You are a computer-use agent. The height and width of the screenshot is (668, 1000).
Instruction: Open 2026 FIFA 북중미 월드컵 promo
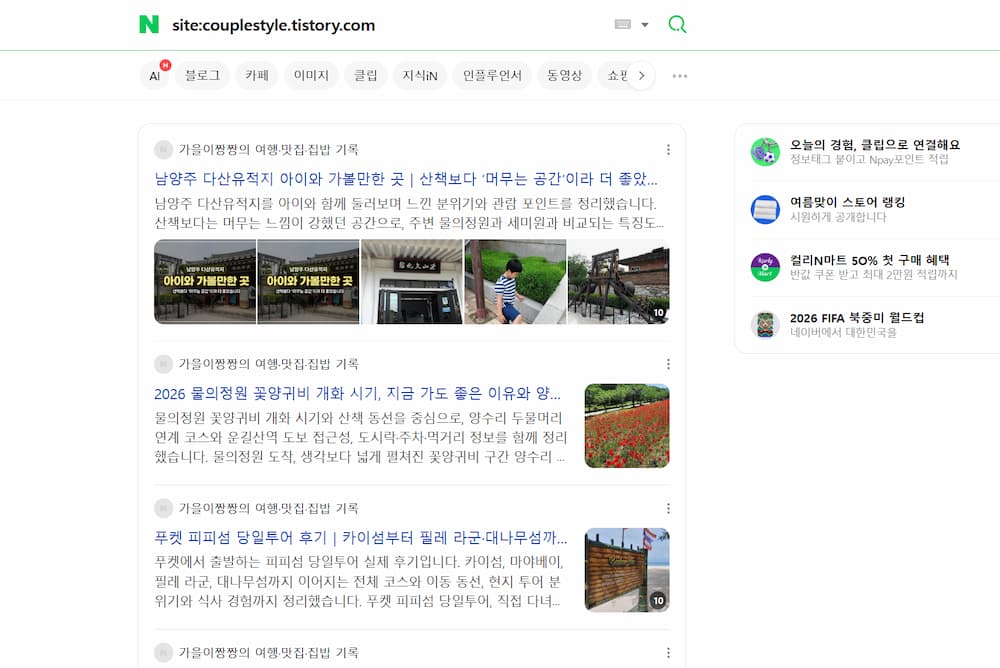coord(857,318)
